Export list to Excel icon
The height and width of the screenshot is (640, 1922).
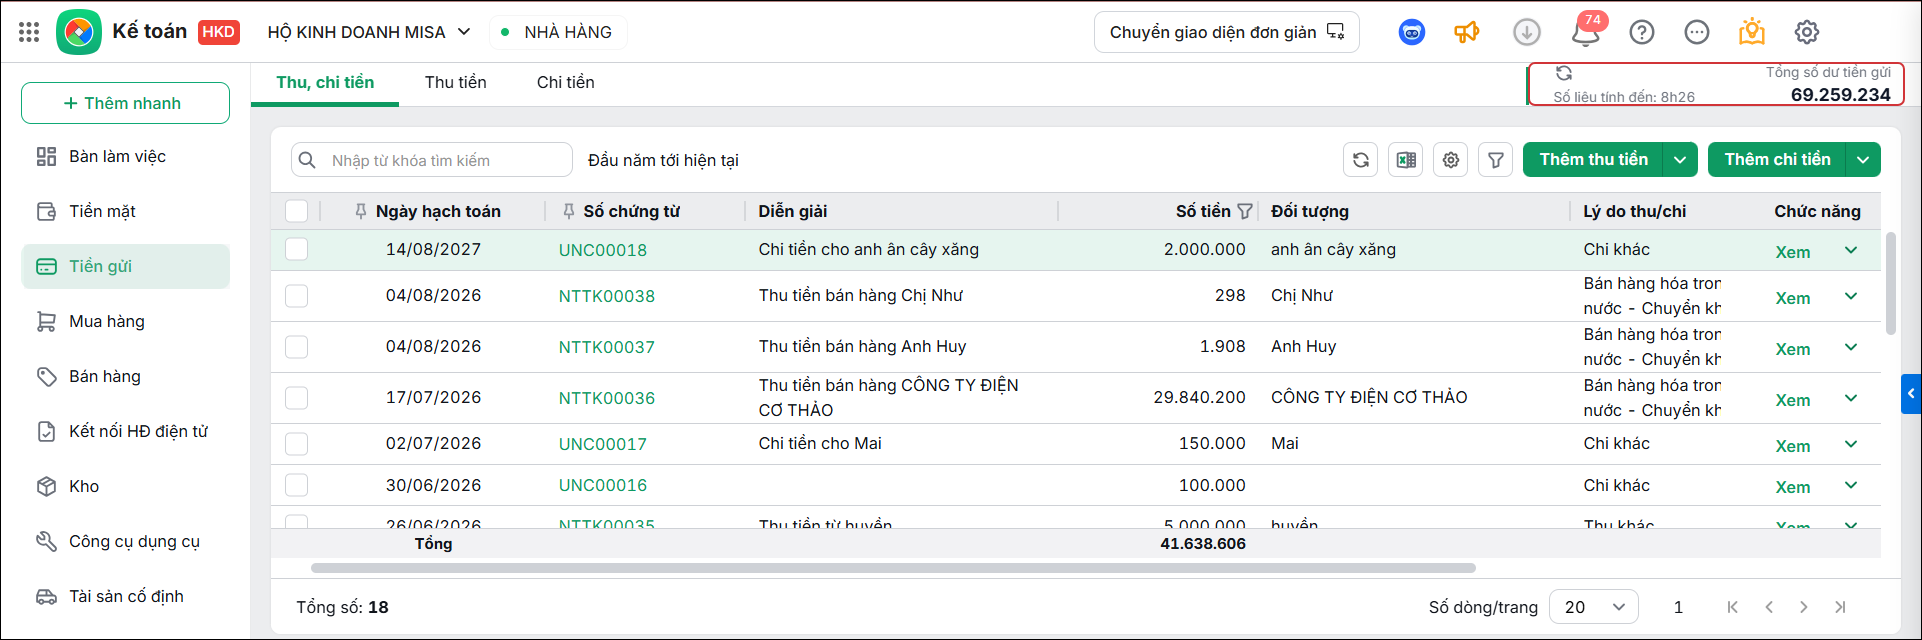pyautogui.click(x=1406, y=160)
